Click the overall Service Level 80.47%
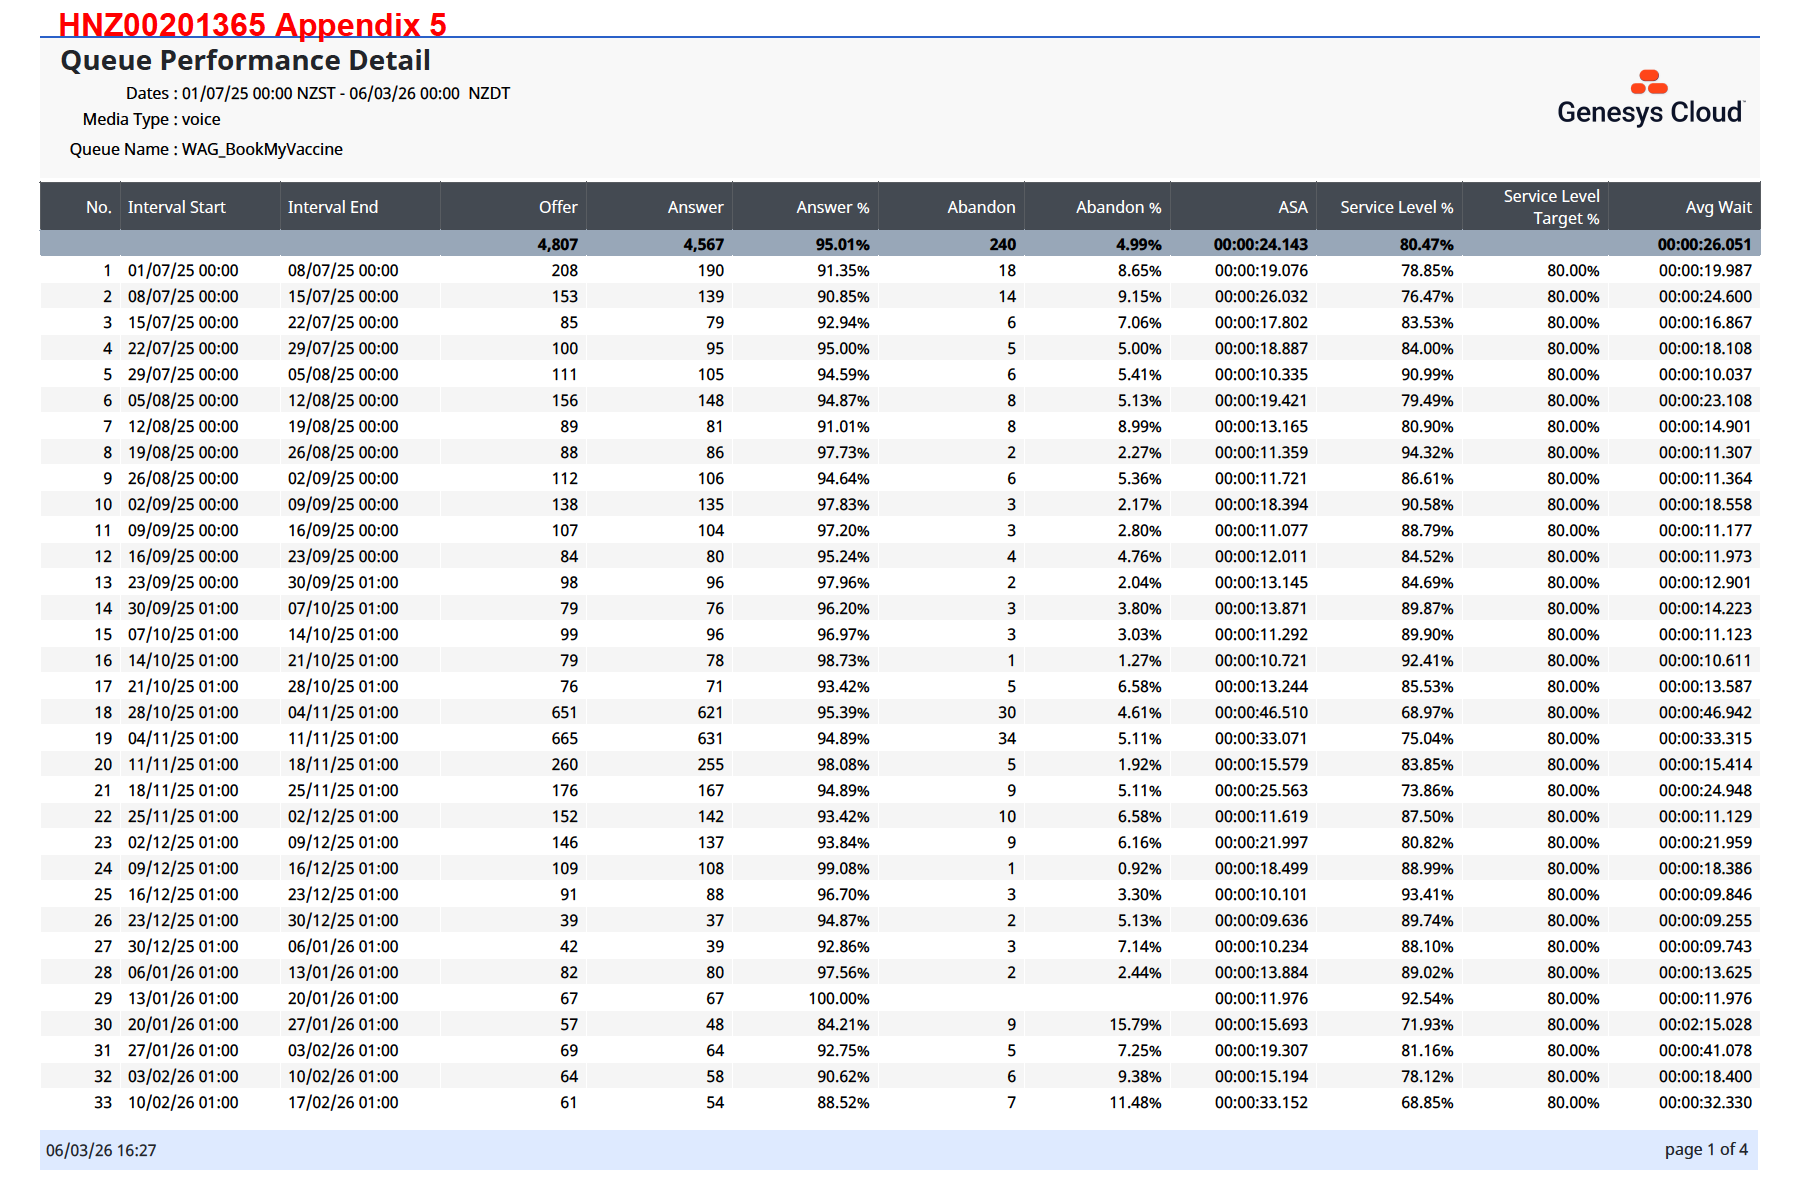This screenshot has width=1800, height=1190. click(1426, 245)
